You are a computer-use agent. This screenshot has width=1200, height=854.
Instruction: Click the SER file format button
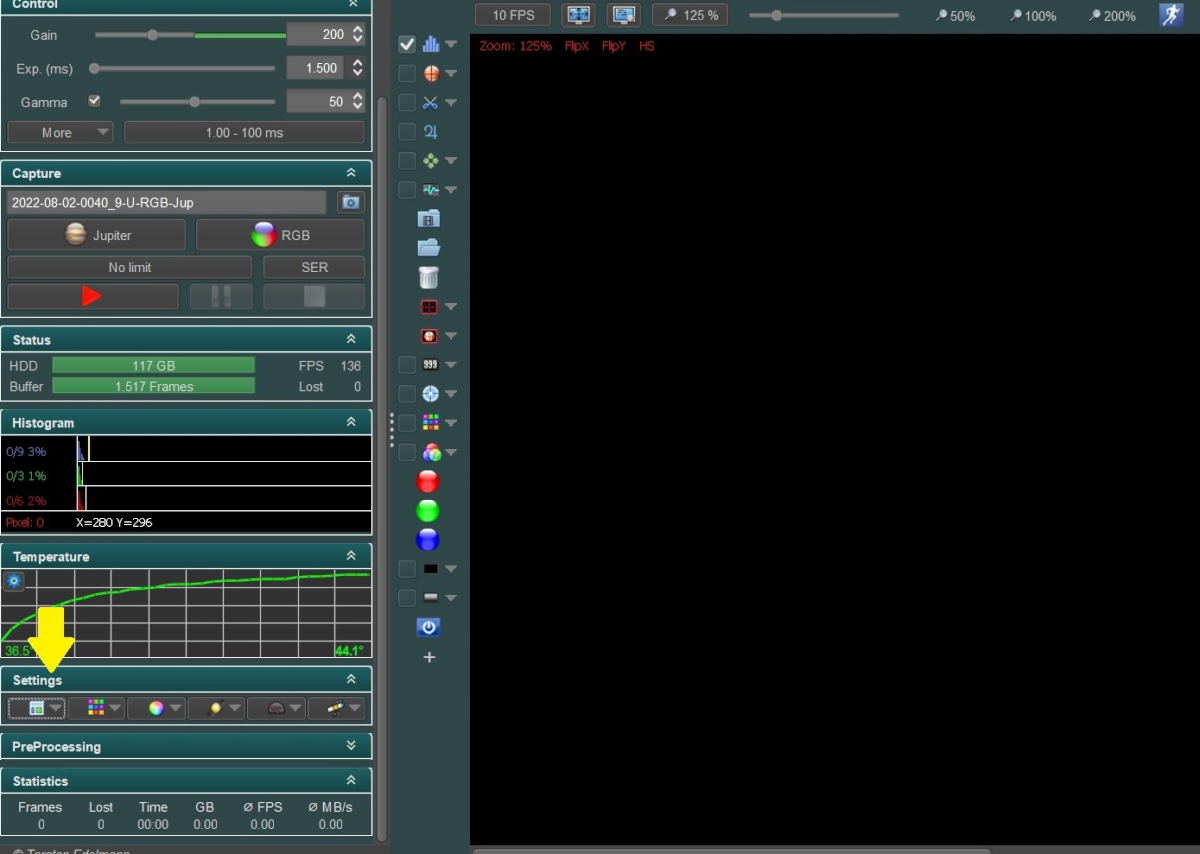coord(314,268)
